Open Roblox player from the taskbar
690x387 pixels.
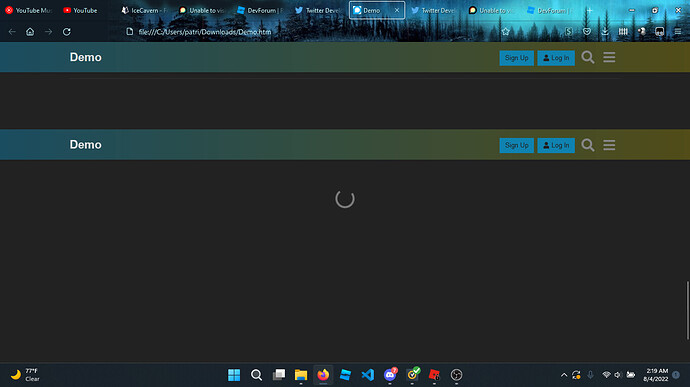click(x=434, y=375)
